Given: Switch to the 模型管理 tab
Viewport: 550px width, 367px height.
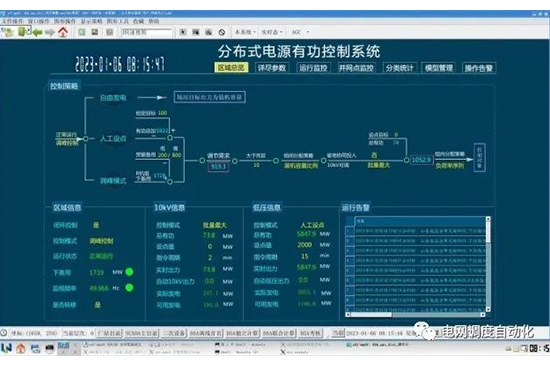Looking at the screenshot, I should click(x=439, y=68).
